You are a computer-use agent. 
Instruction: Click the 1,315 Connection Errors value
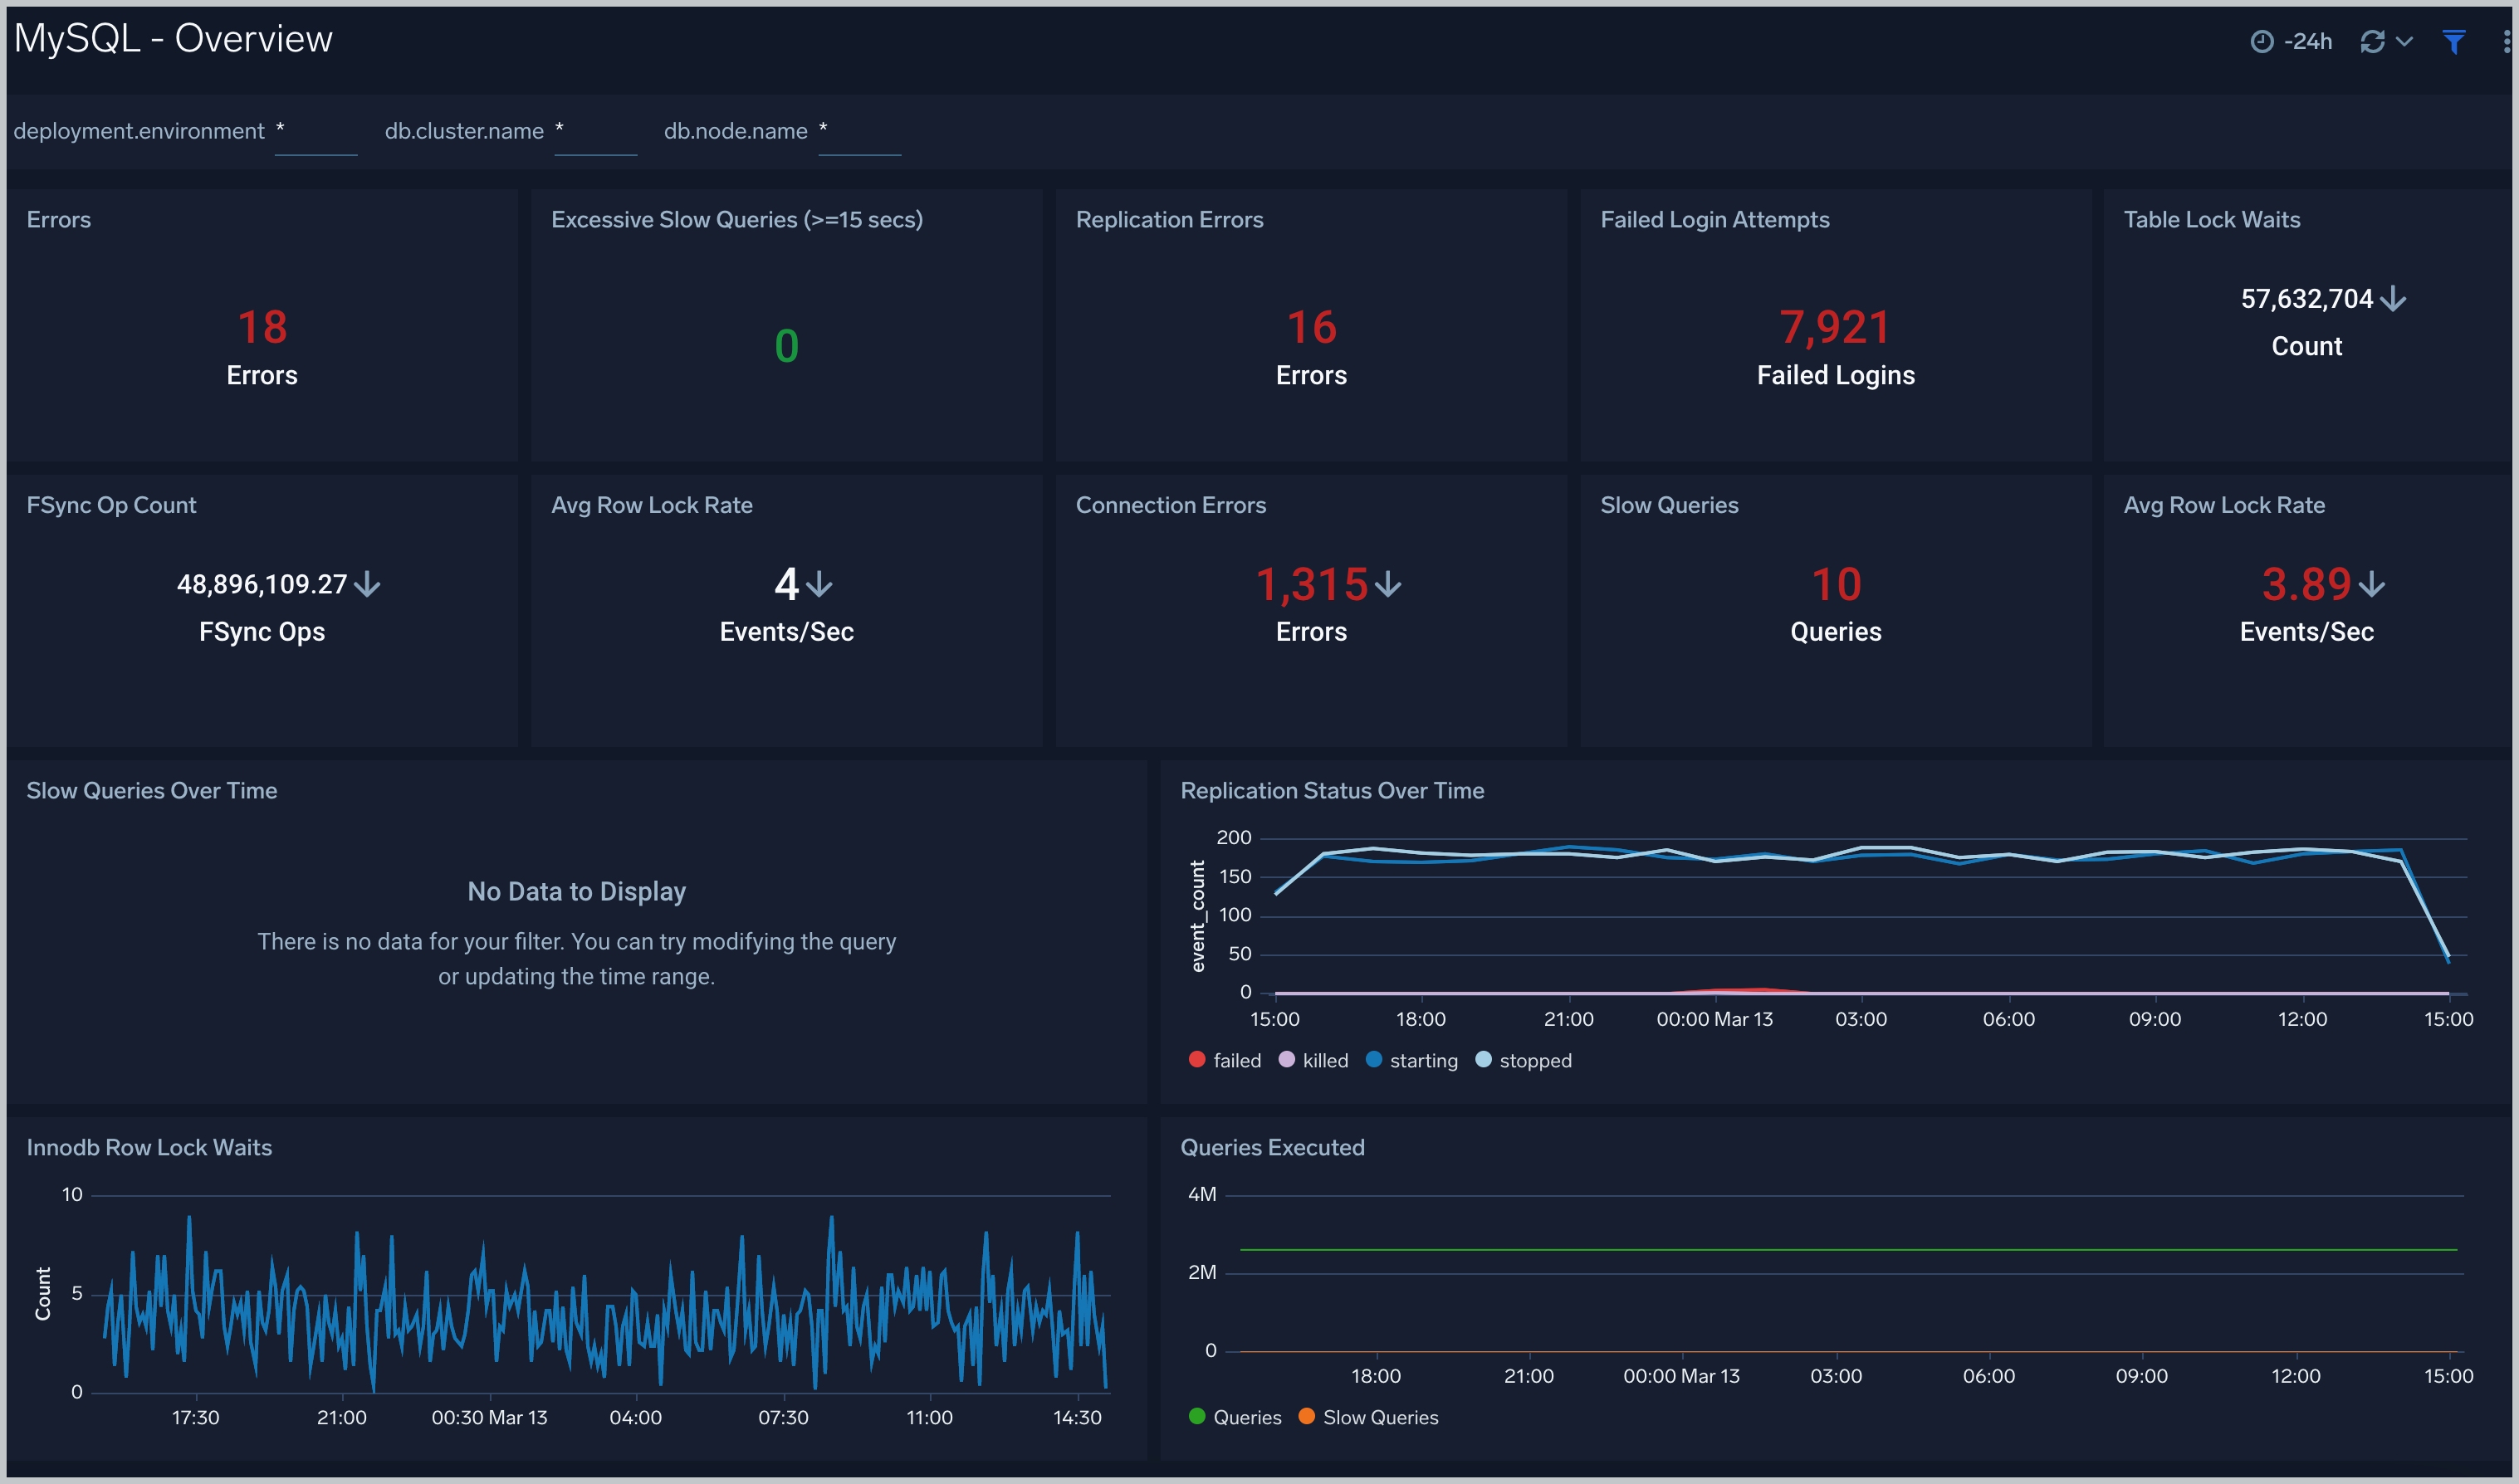pyautogui.click(x=1311, y=584)
